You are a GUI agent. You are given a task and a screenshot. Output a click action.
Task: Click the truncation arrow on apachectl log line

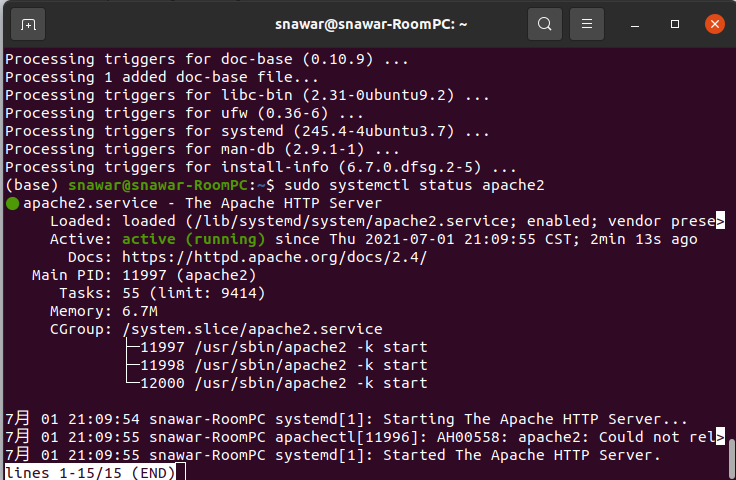[x=720, y=437]
